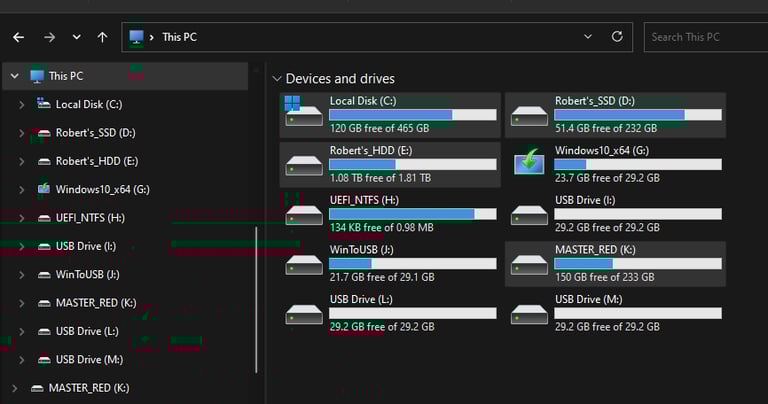Viewport: 768px width, 404px height.
Task: Click UEFI_NTFS (H:) capacity bar
Action: tap(413, 214)
